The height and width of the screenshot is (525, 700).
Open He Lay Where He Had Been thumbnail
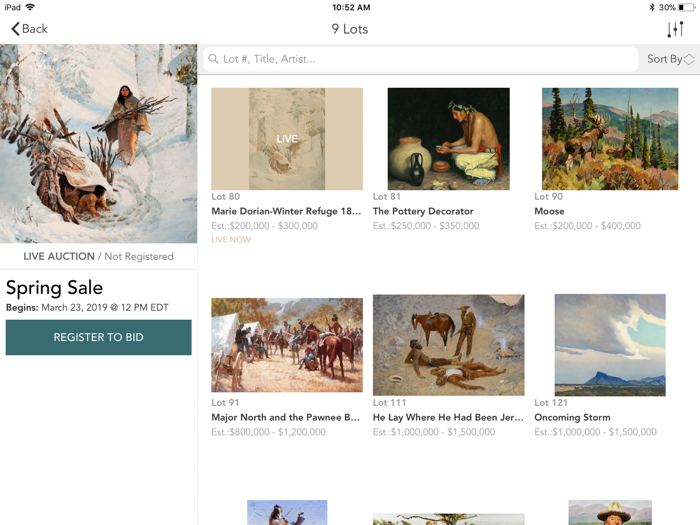pos(449,345)
